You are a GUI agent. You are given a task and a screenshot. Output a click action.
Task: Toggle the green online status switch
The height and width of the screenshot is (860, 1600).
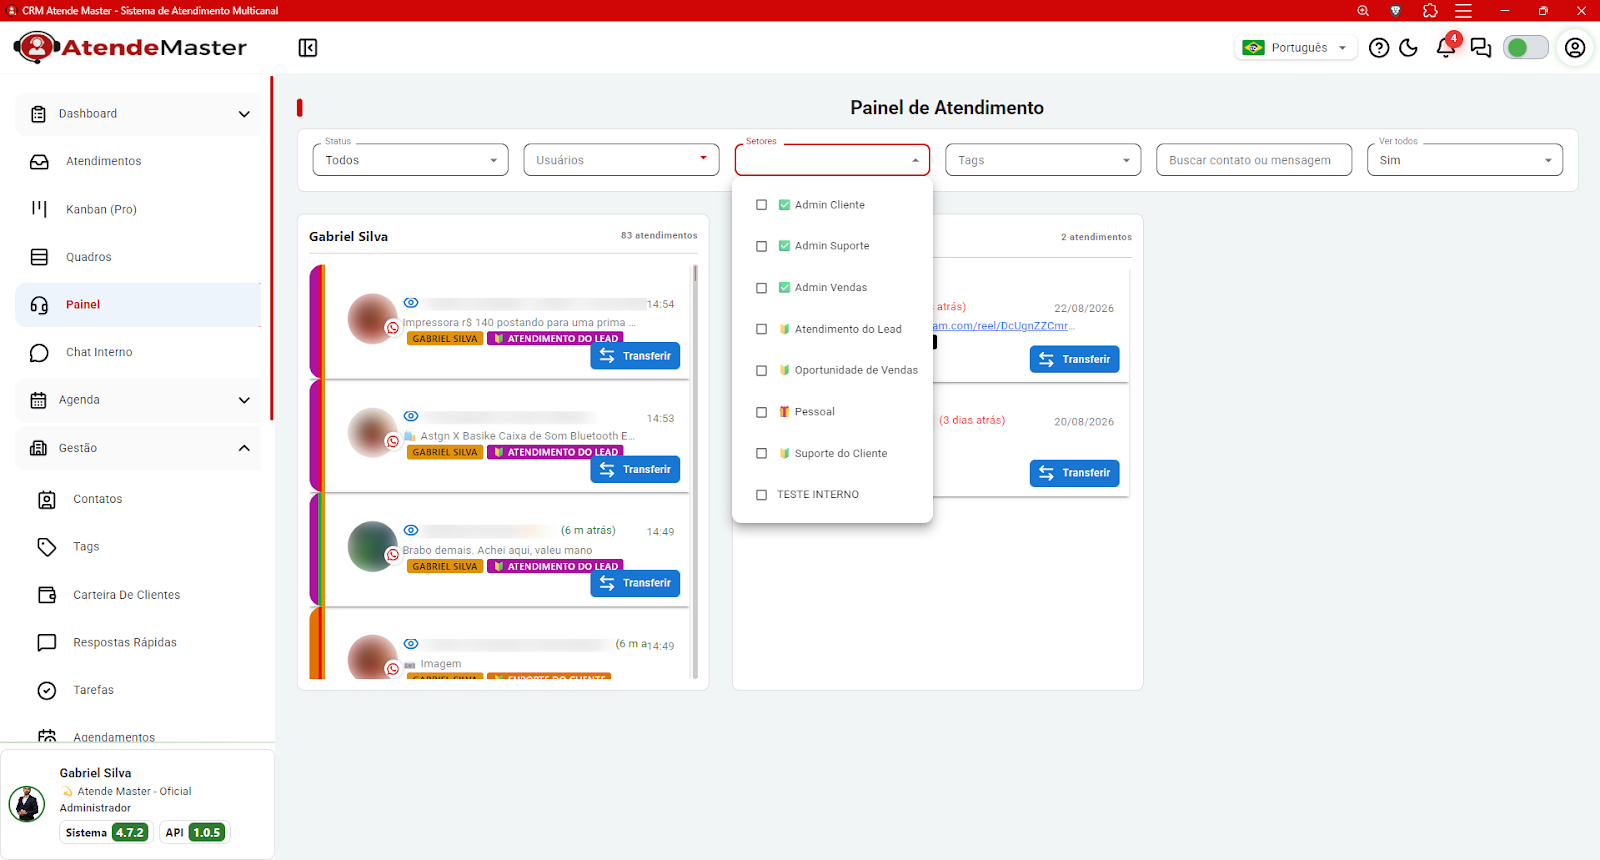click(x=1526, y=47)
